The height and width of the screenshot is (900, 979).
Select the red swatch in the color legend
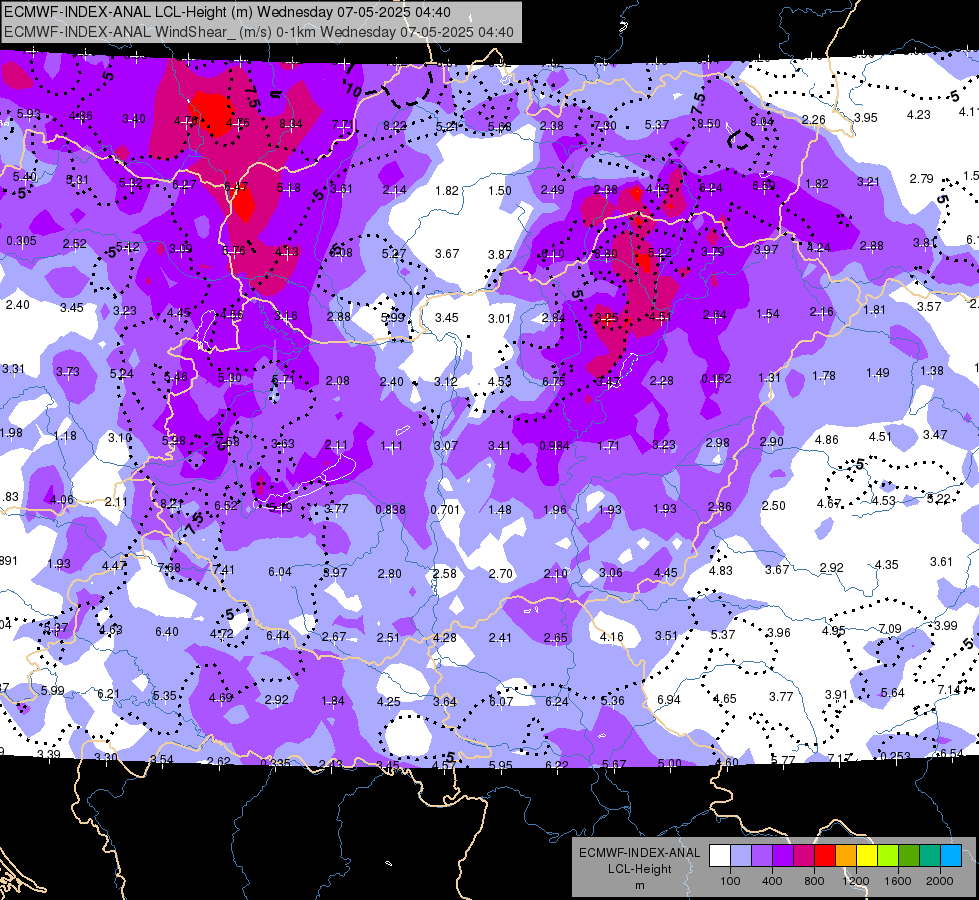[825, 856]
